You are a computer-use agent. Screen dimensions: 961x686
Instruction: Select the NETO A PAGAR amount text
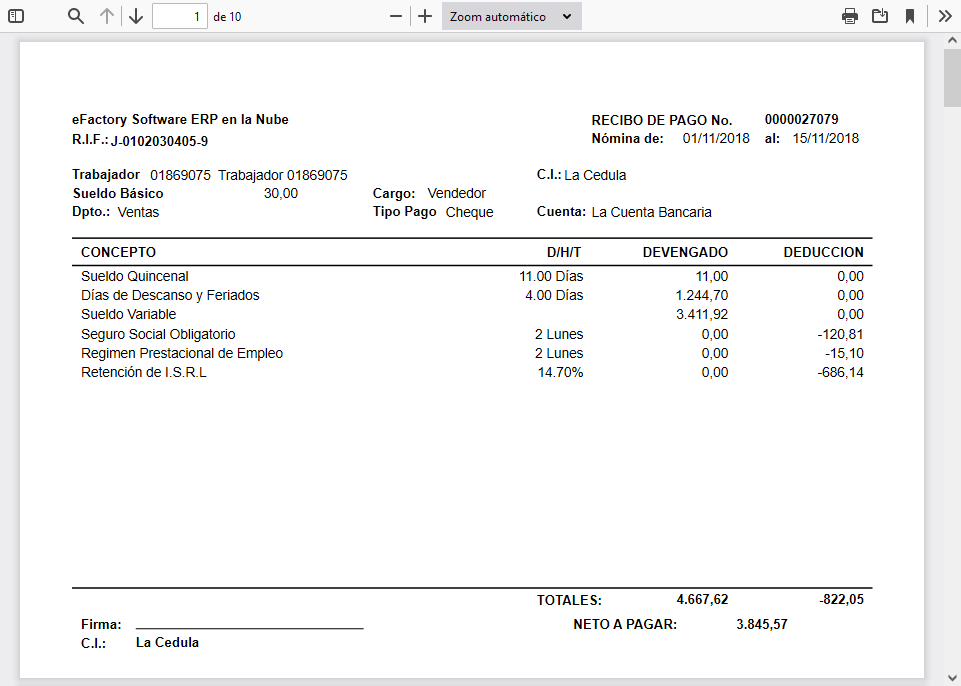[764, 623]
